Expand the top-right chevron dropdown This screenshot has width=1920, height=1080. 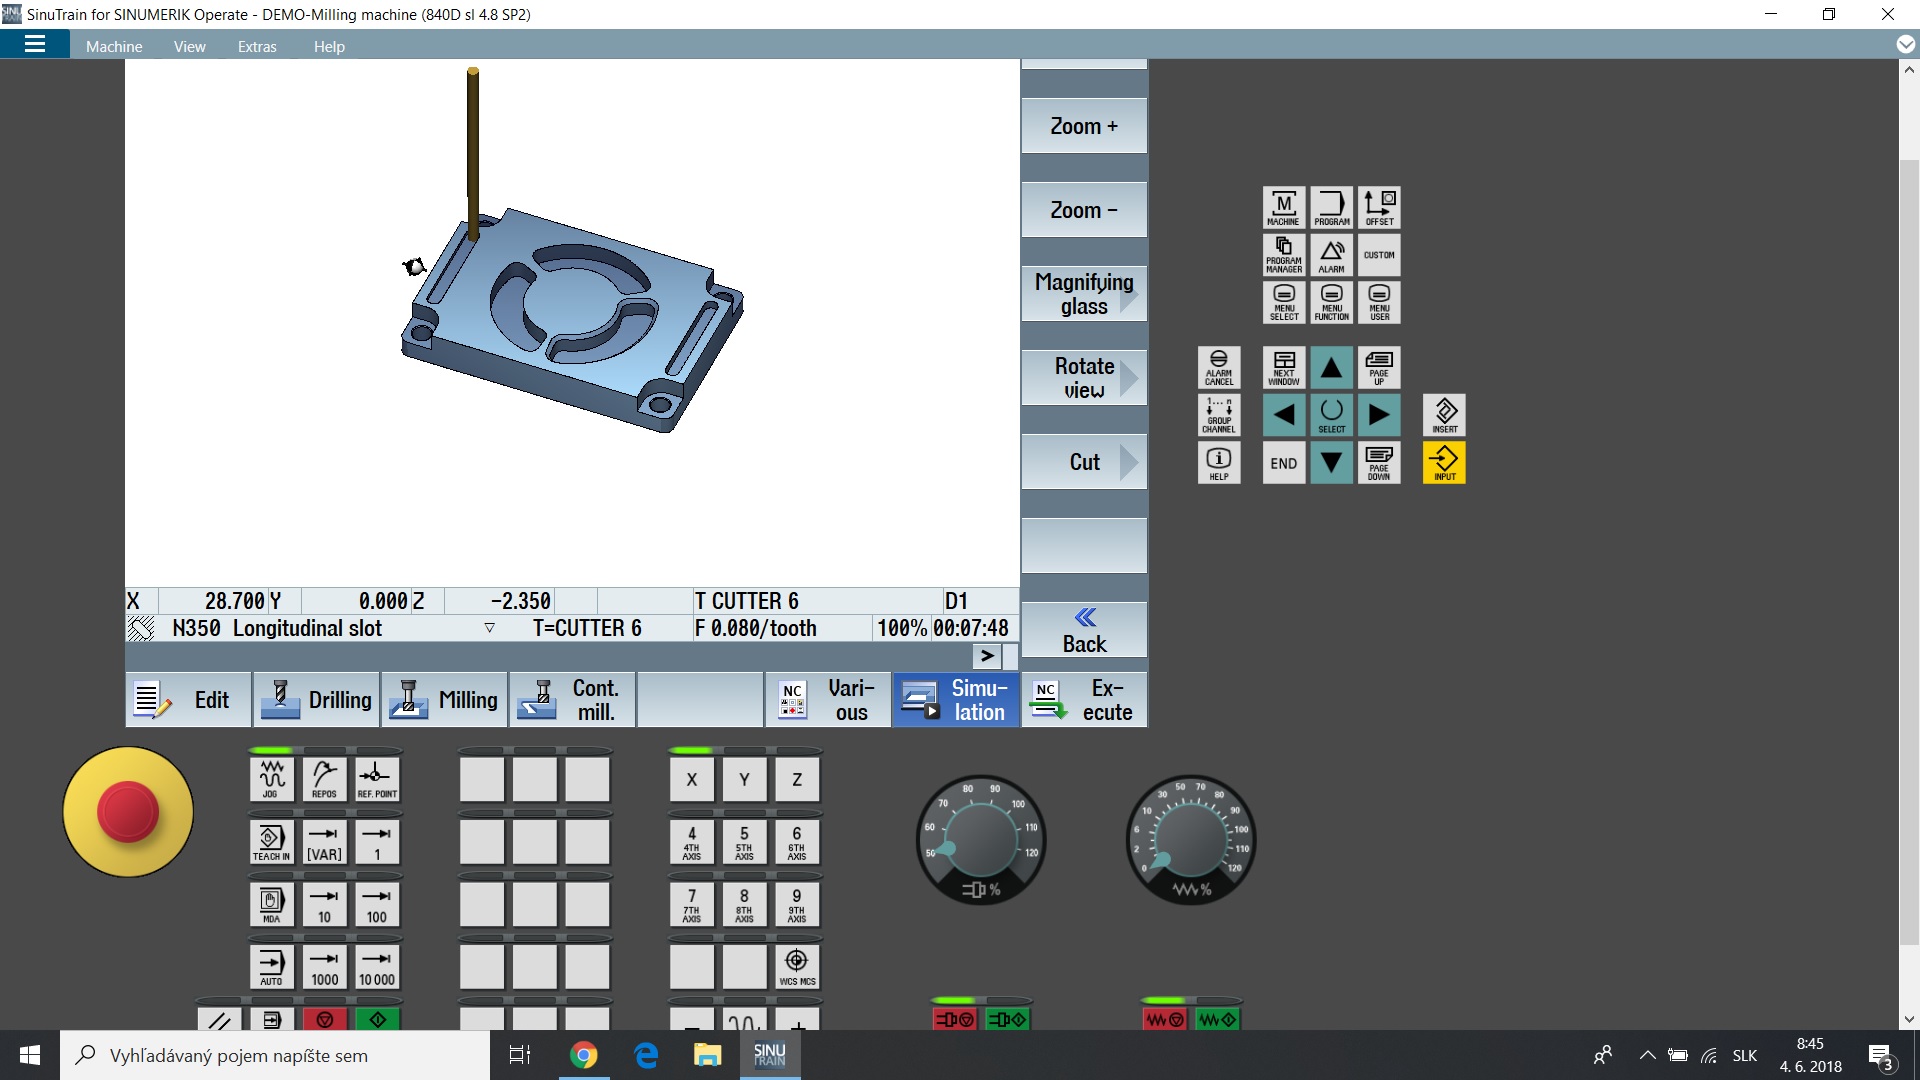click(x=1906, y=45)
